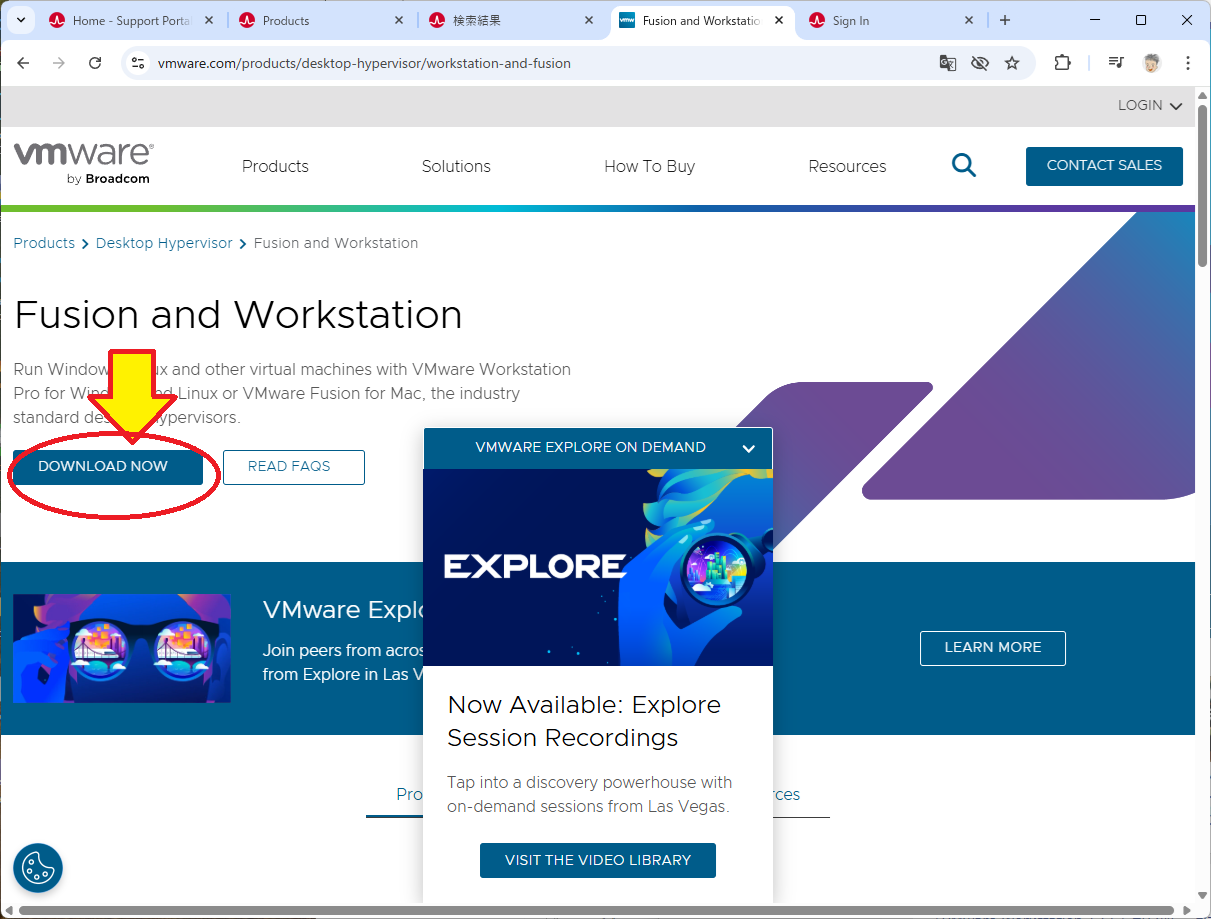Open the Products navigation menu
This screenshot has width=1211, height=919.
[x=275, y=166]
